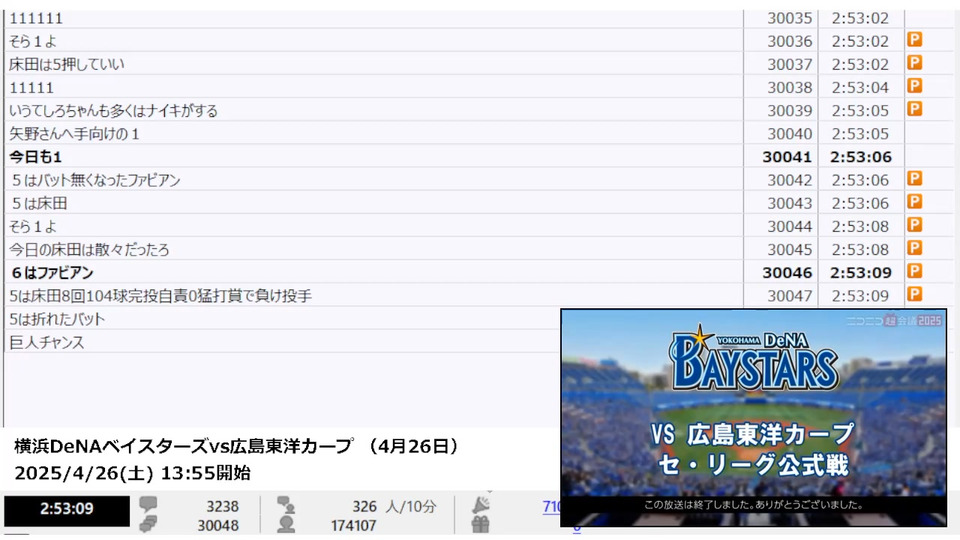The width and height of the screenshot is (960, 540).
Task: Click comment number 30035
Action: 789,18
